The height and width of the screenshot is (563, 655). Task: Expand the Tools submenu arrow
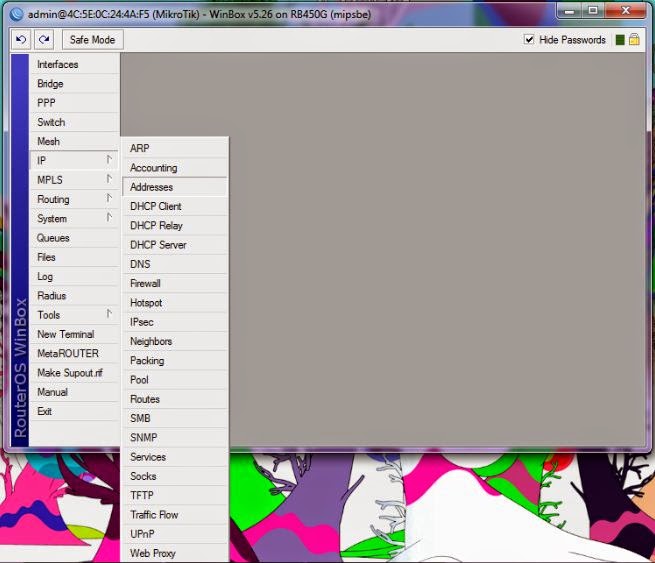pos(109,314)
